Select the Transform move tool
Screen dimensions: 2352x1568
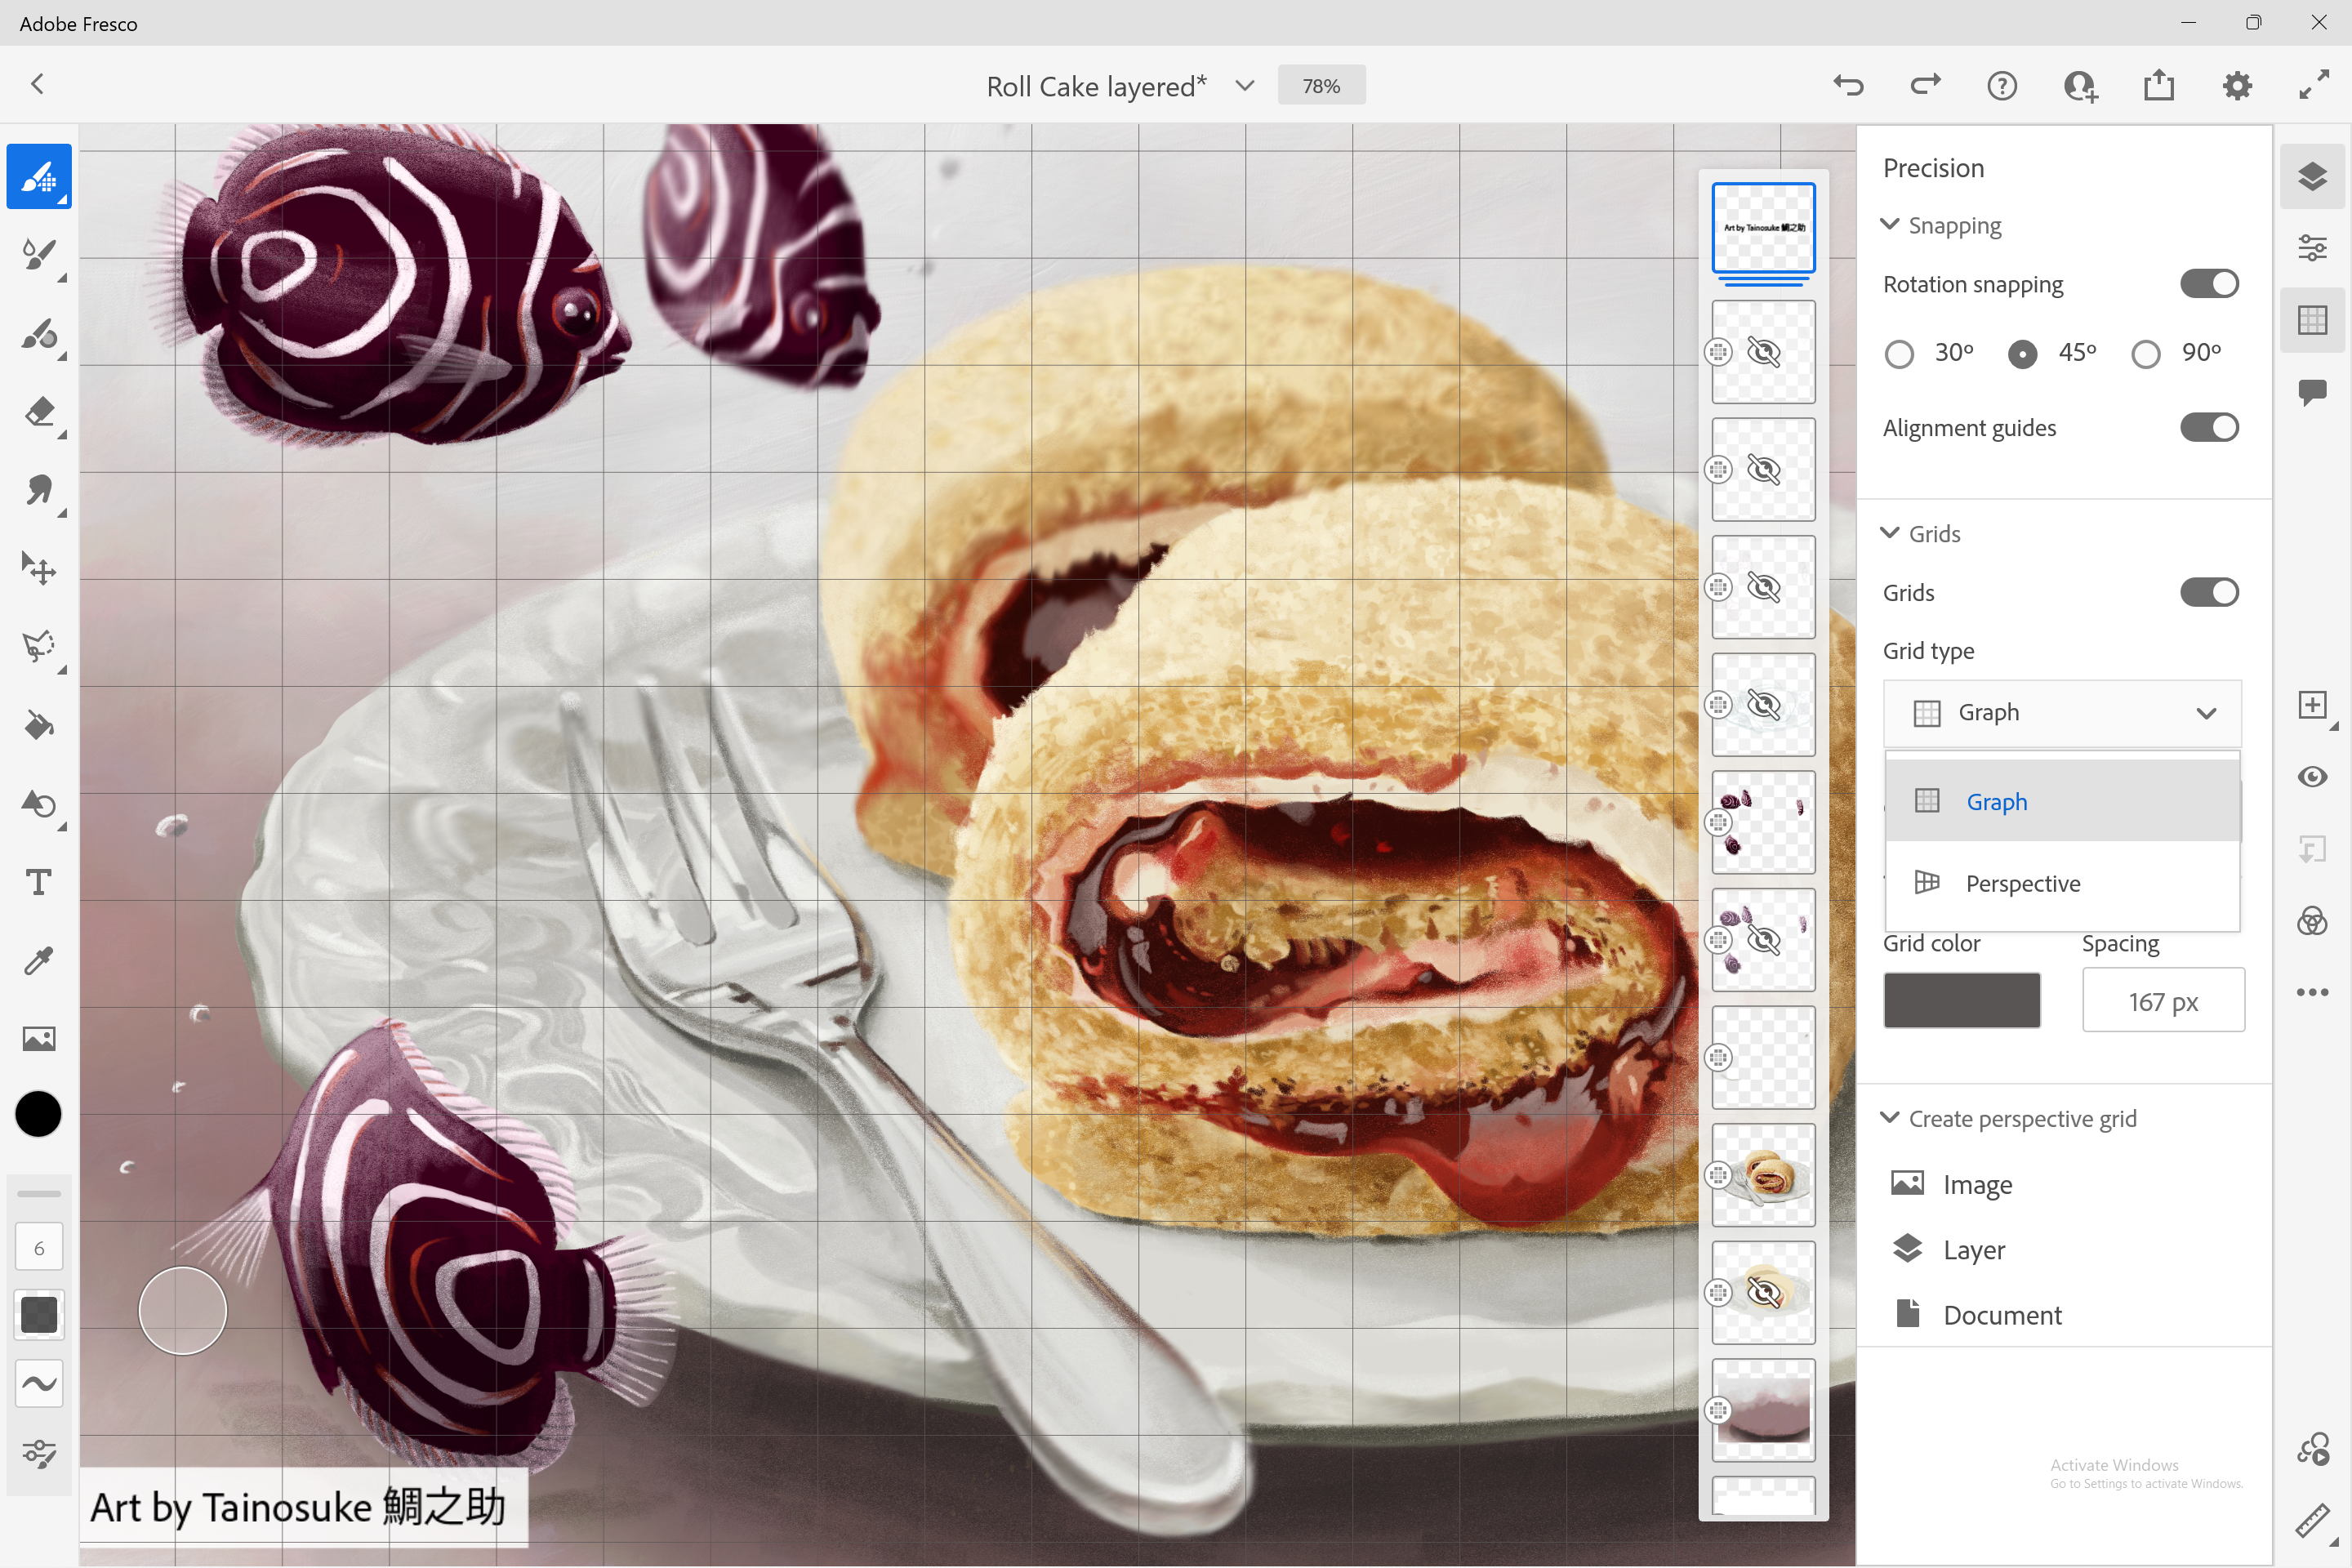(39, 569)
